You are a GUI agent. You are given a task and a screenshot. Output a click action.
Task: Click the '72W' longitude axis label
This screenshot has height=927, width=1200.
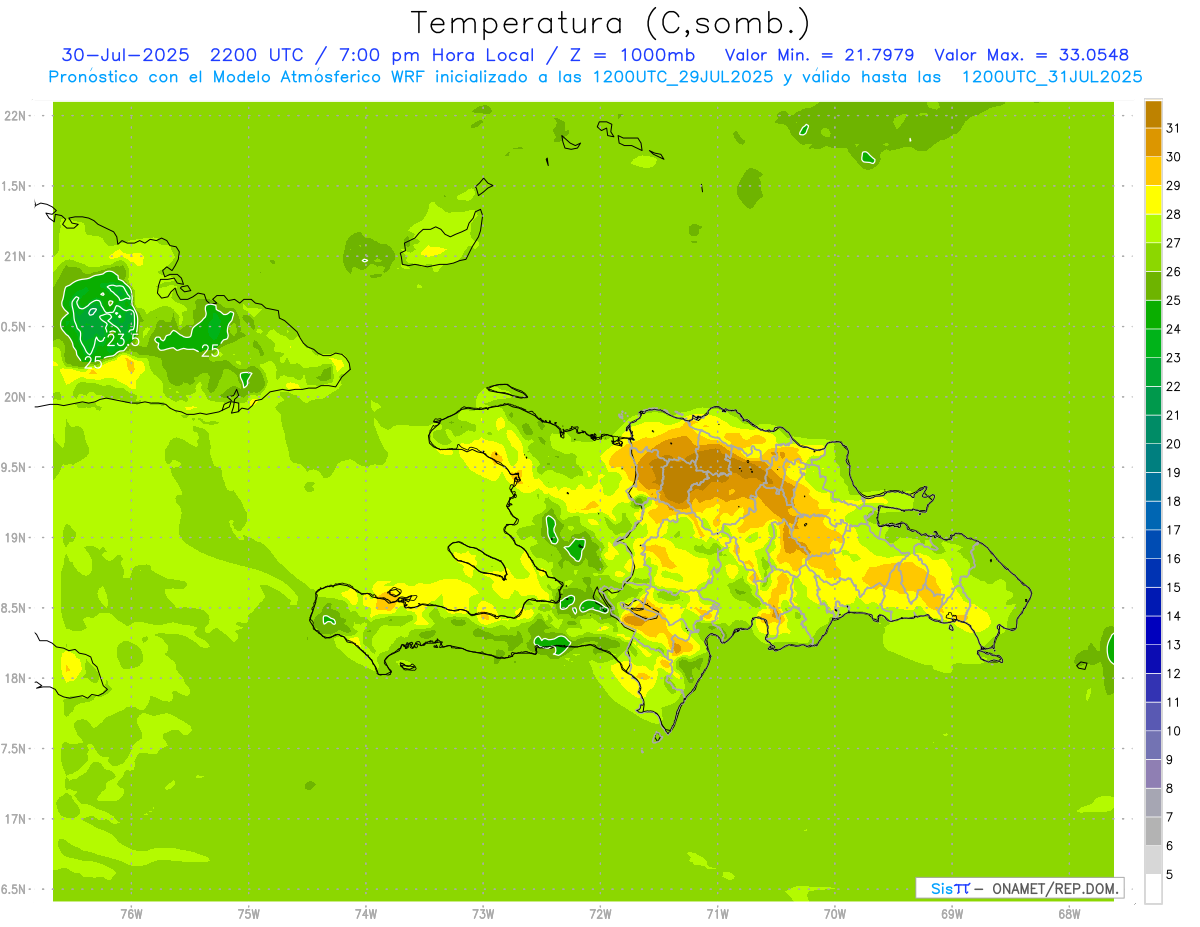601,914
